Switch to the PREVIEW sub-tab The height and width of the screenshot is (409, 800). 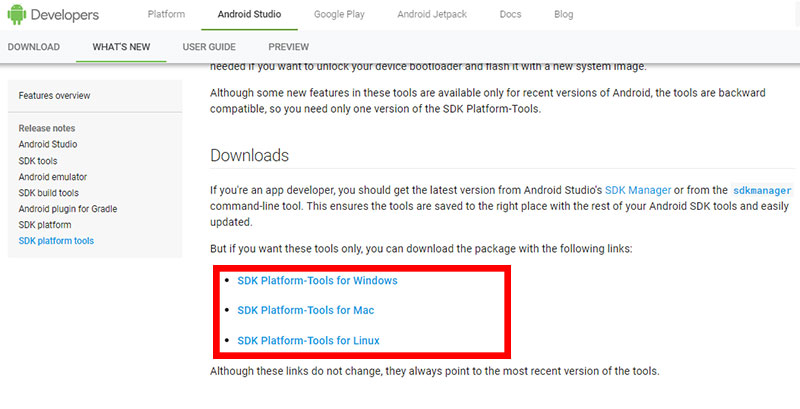(x=289, y=47)
